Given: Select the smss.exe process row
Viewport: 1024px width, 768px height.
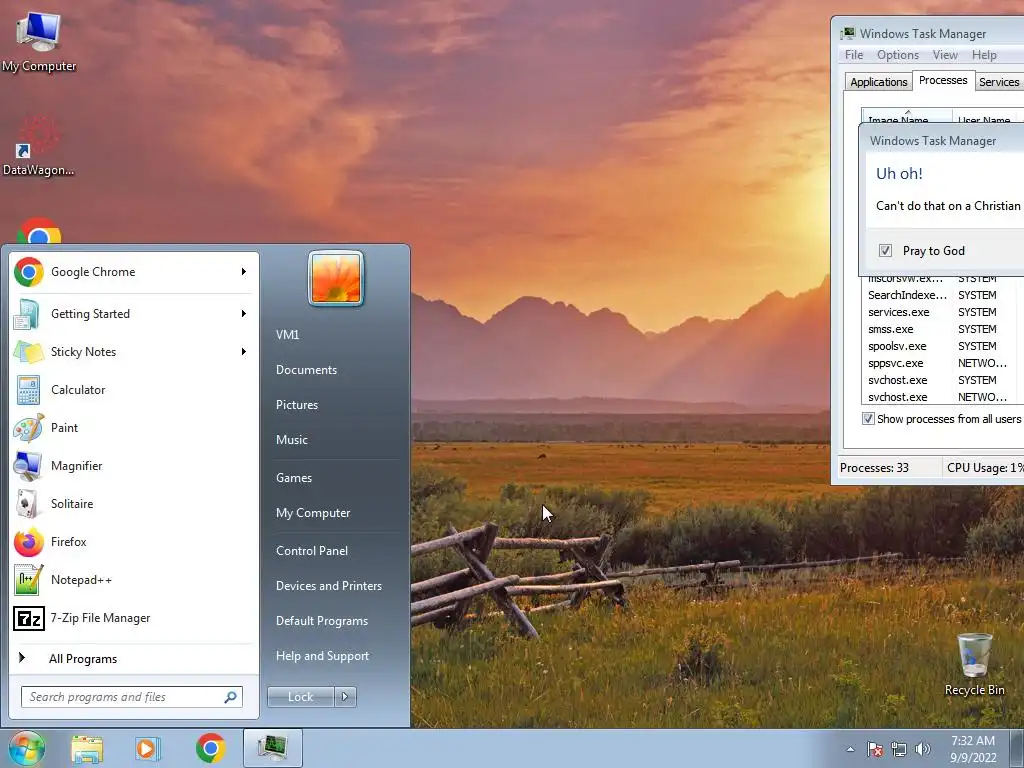Looking at the screenshot, I should click(x=942, y=329).
